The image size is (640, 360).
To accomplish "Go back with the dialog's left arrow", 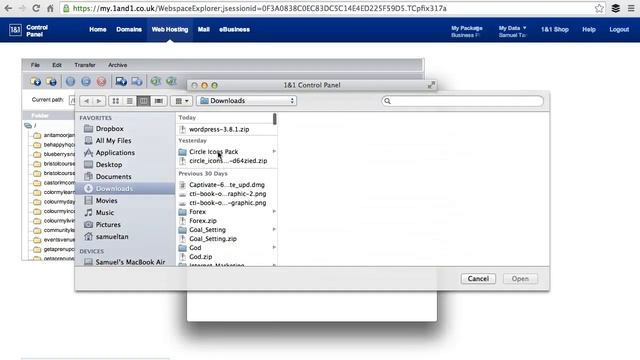I will click(x=86, y=101).
